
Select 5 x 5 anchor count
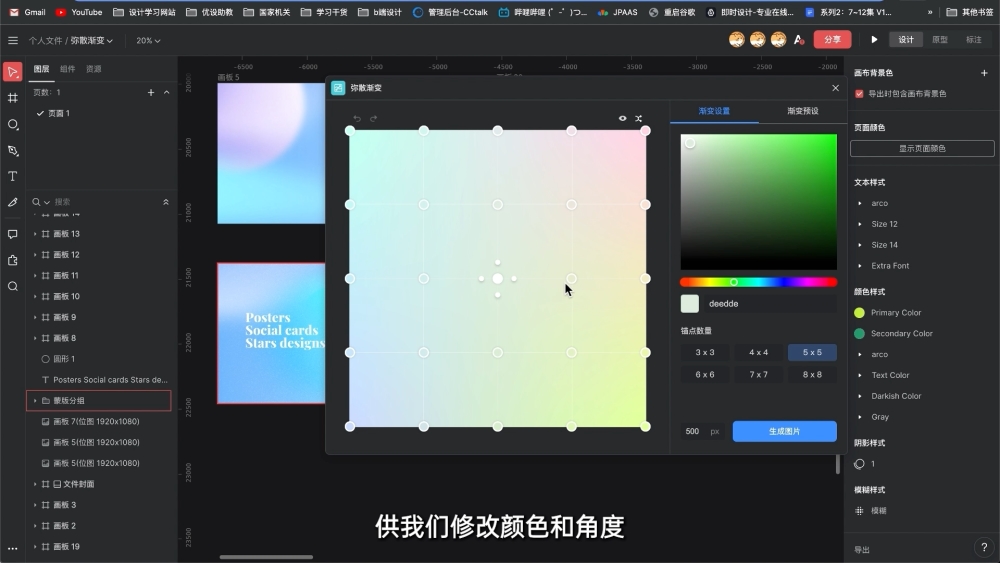coord(812,353)
